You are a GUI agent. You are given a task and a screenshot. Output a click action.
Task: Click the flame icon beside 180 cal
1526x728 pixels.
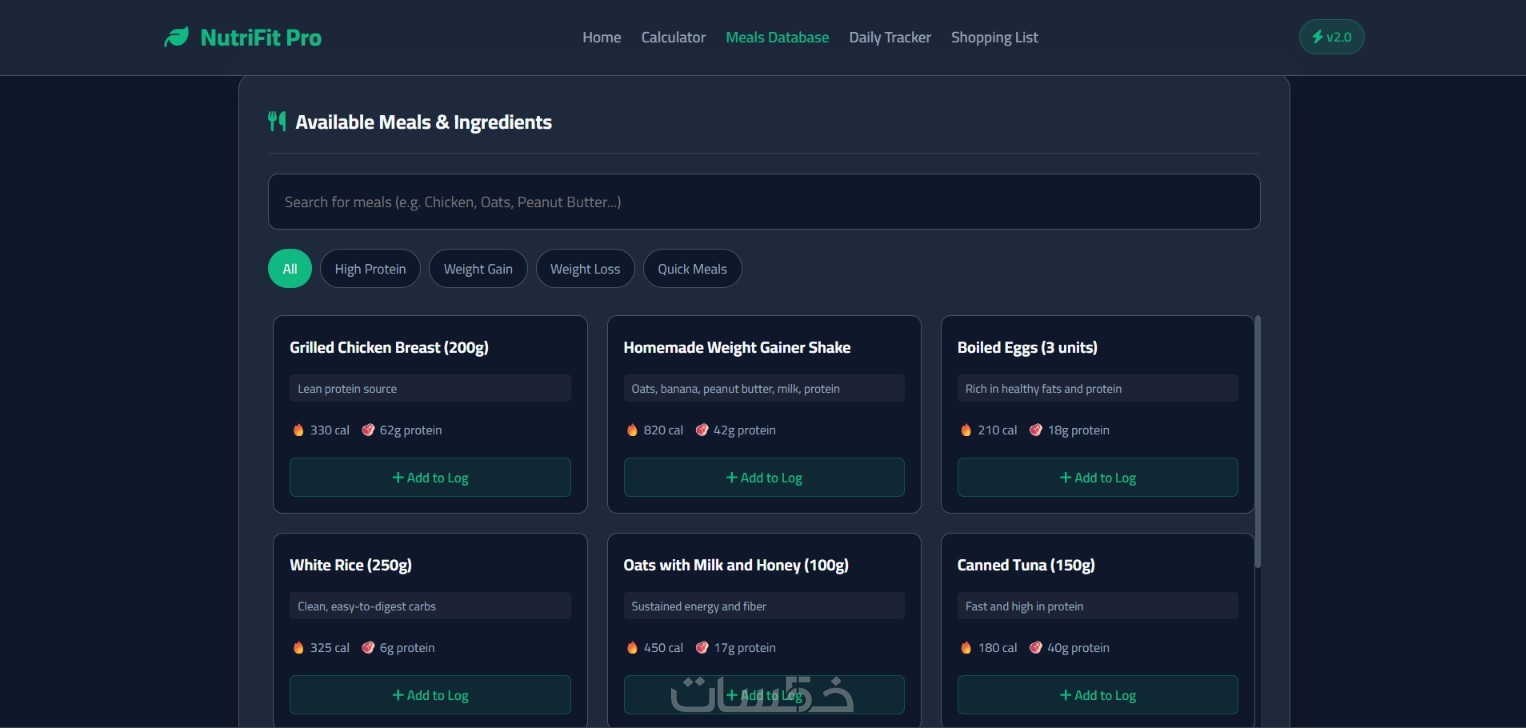point(966,648)
